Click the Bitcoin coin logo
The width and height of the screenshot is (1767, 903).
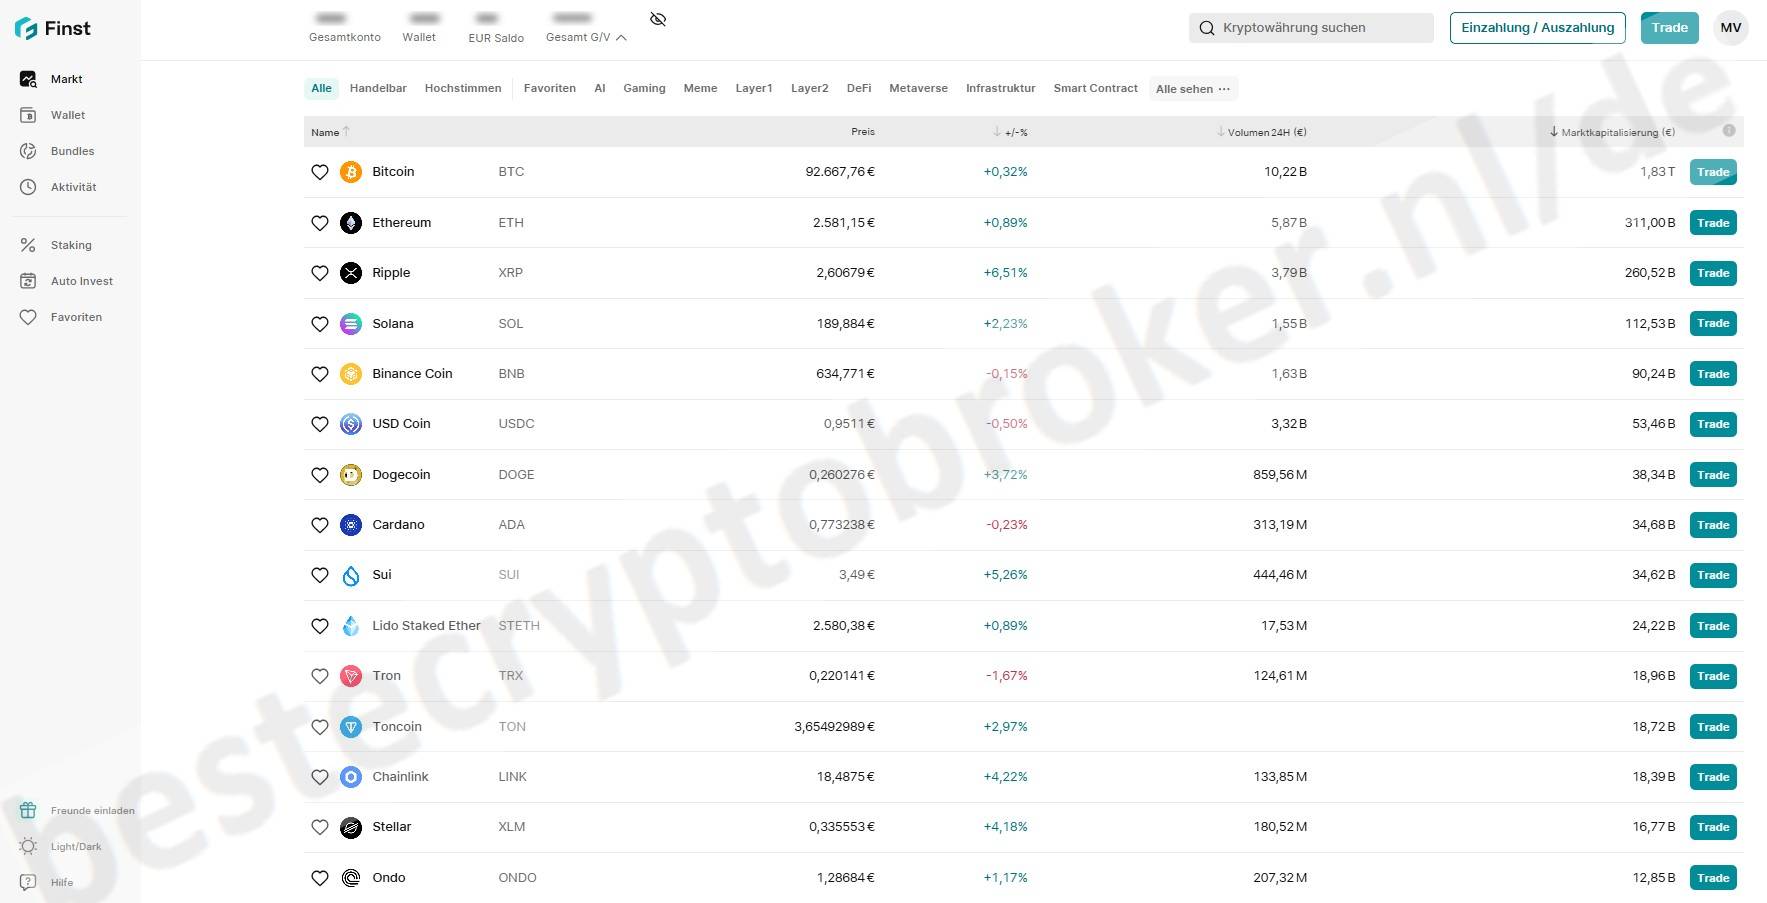point(351,172)
